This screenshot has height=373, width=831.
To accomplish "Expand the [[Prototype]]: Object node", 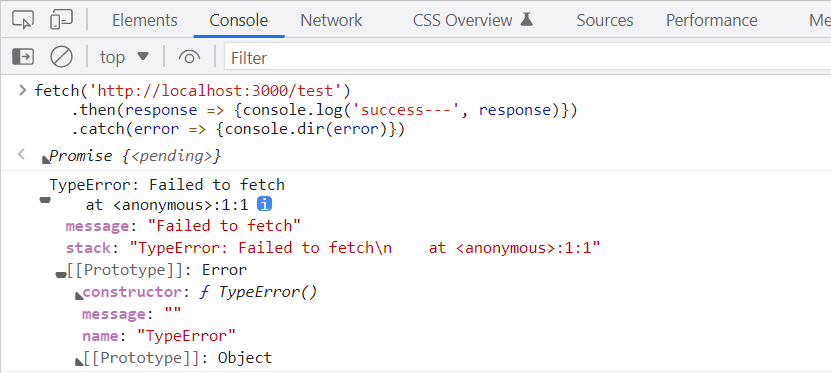I will tap(79, 361).
